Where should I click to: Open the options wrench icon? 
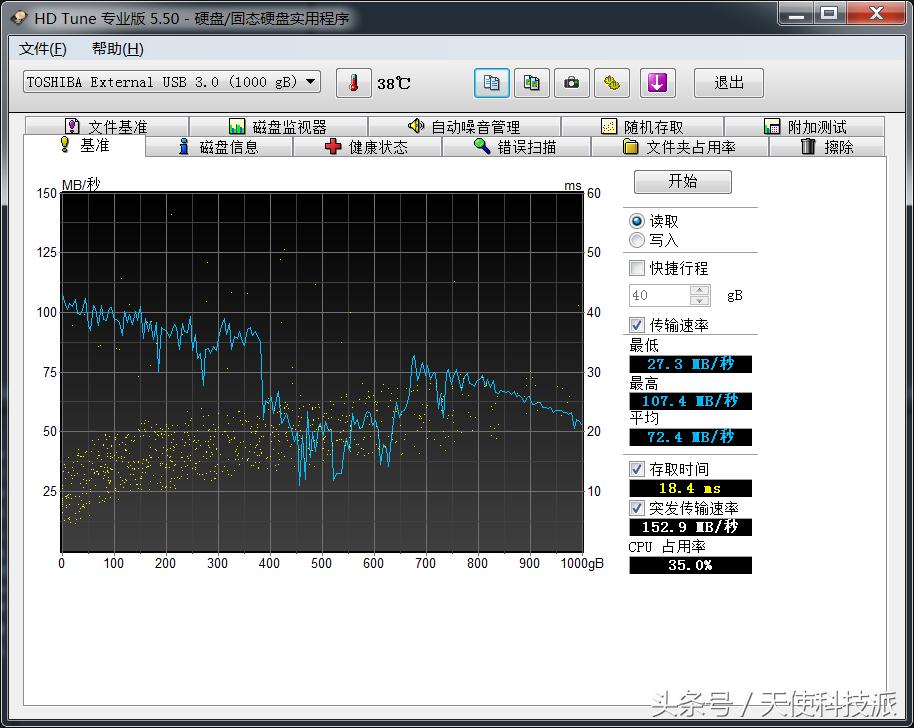611,83
